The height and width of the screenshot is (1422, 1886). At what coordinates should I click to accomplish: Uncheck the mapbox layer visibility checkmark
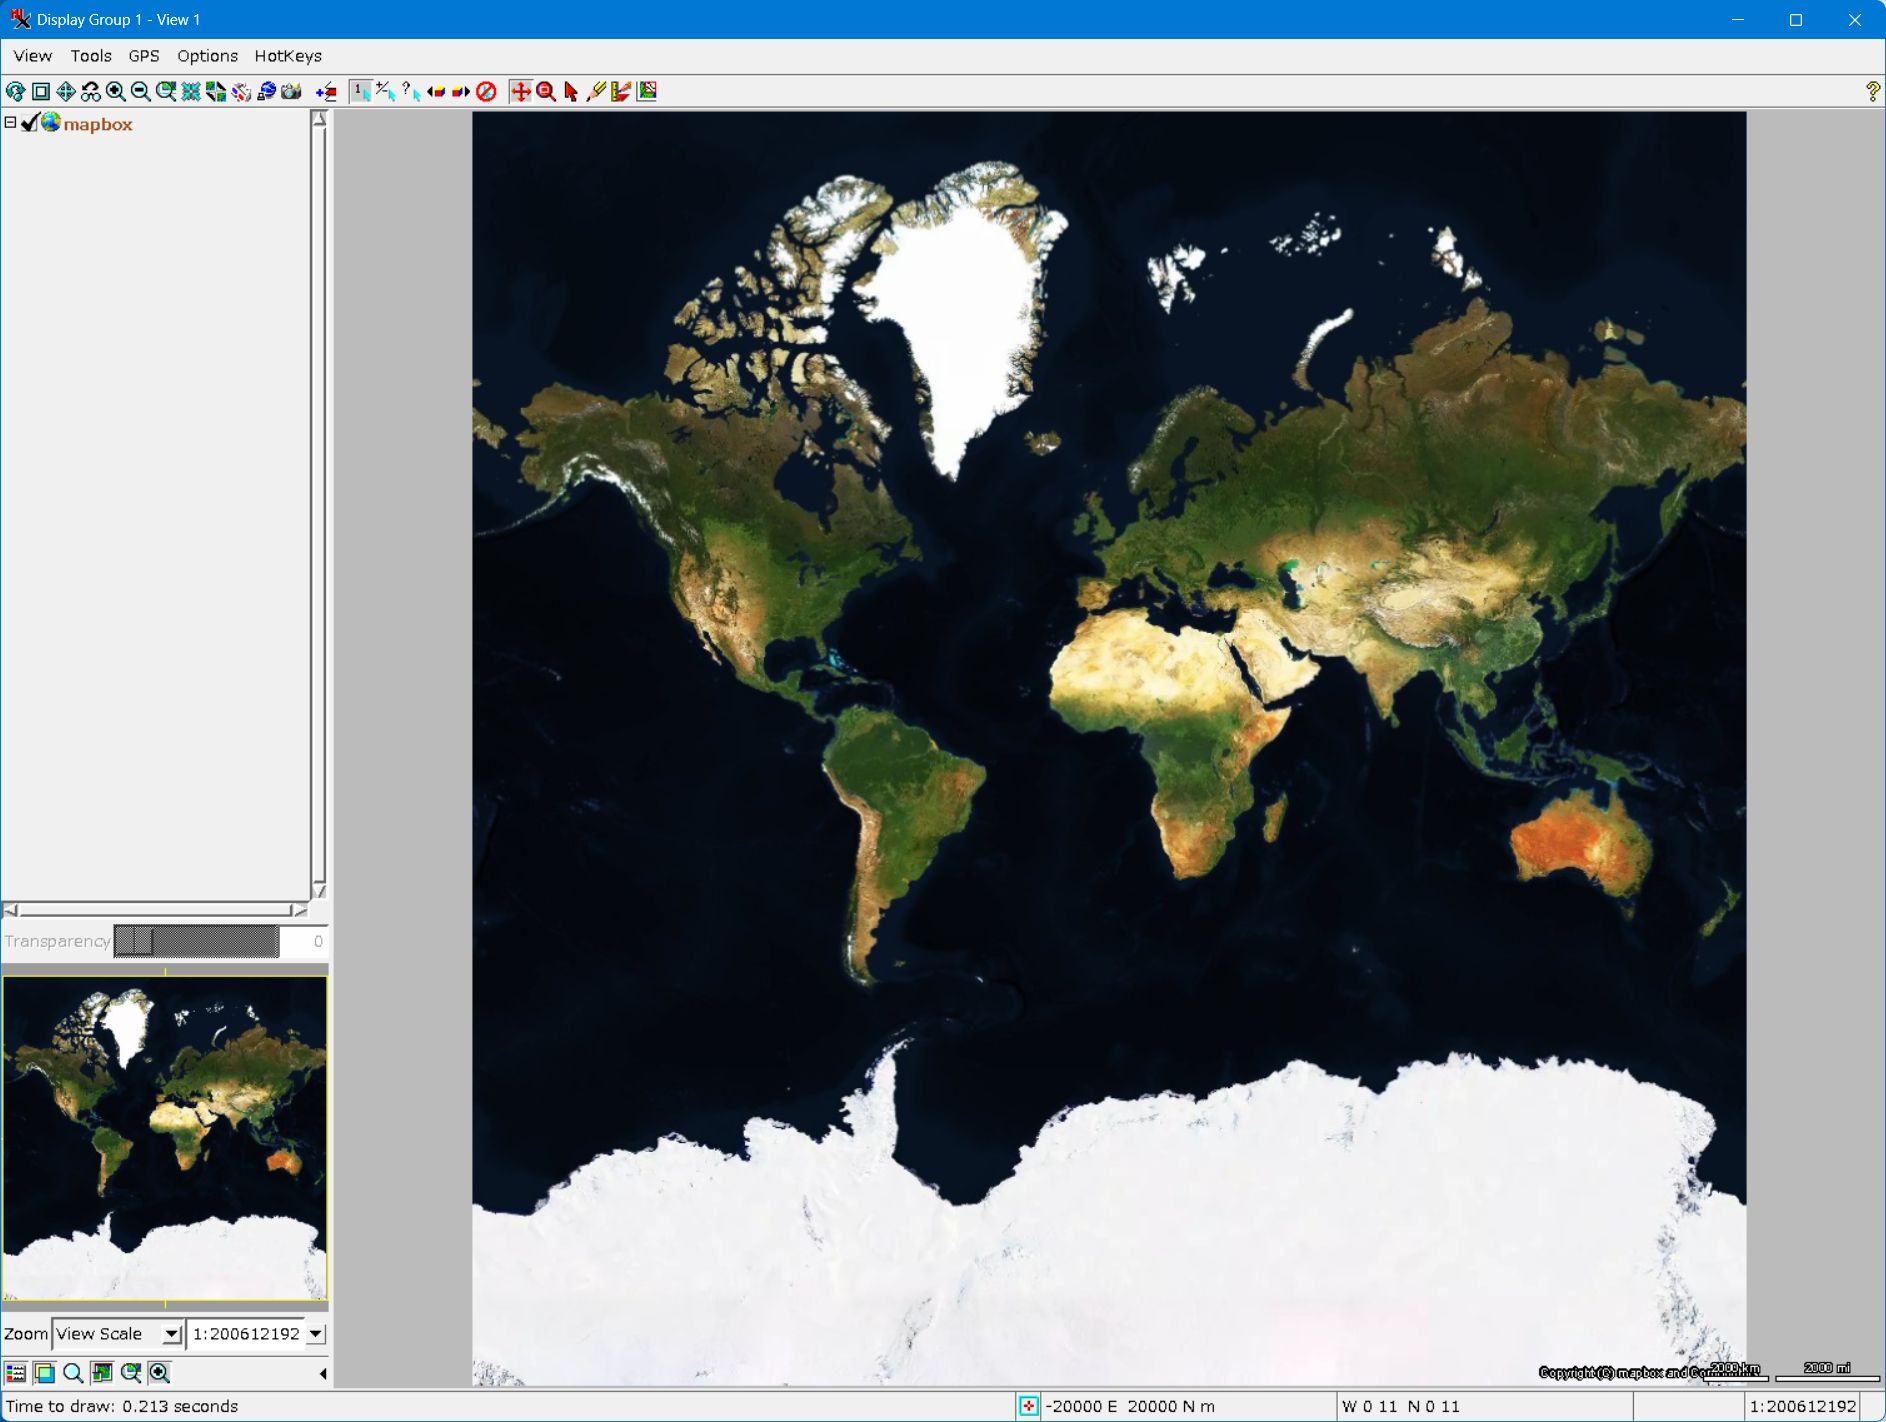(x=30, y=123)
